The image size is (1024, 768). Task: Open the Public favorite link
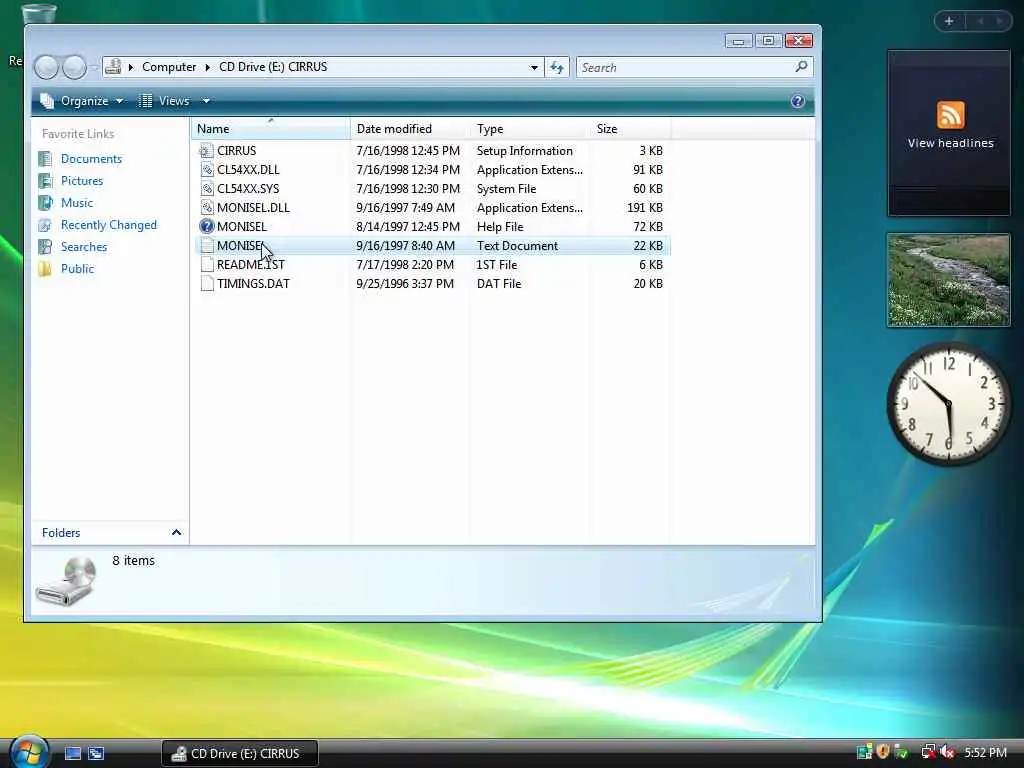pyautogui.click(x=77, y=269)
